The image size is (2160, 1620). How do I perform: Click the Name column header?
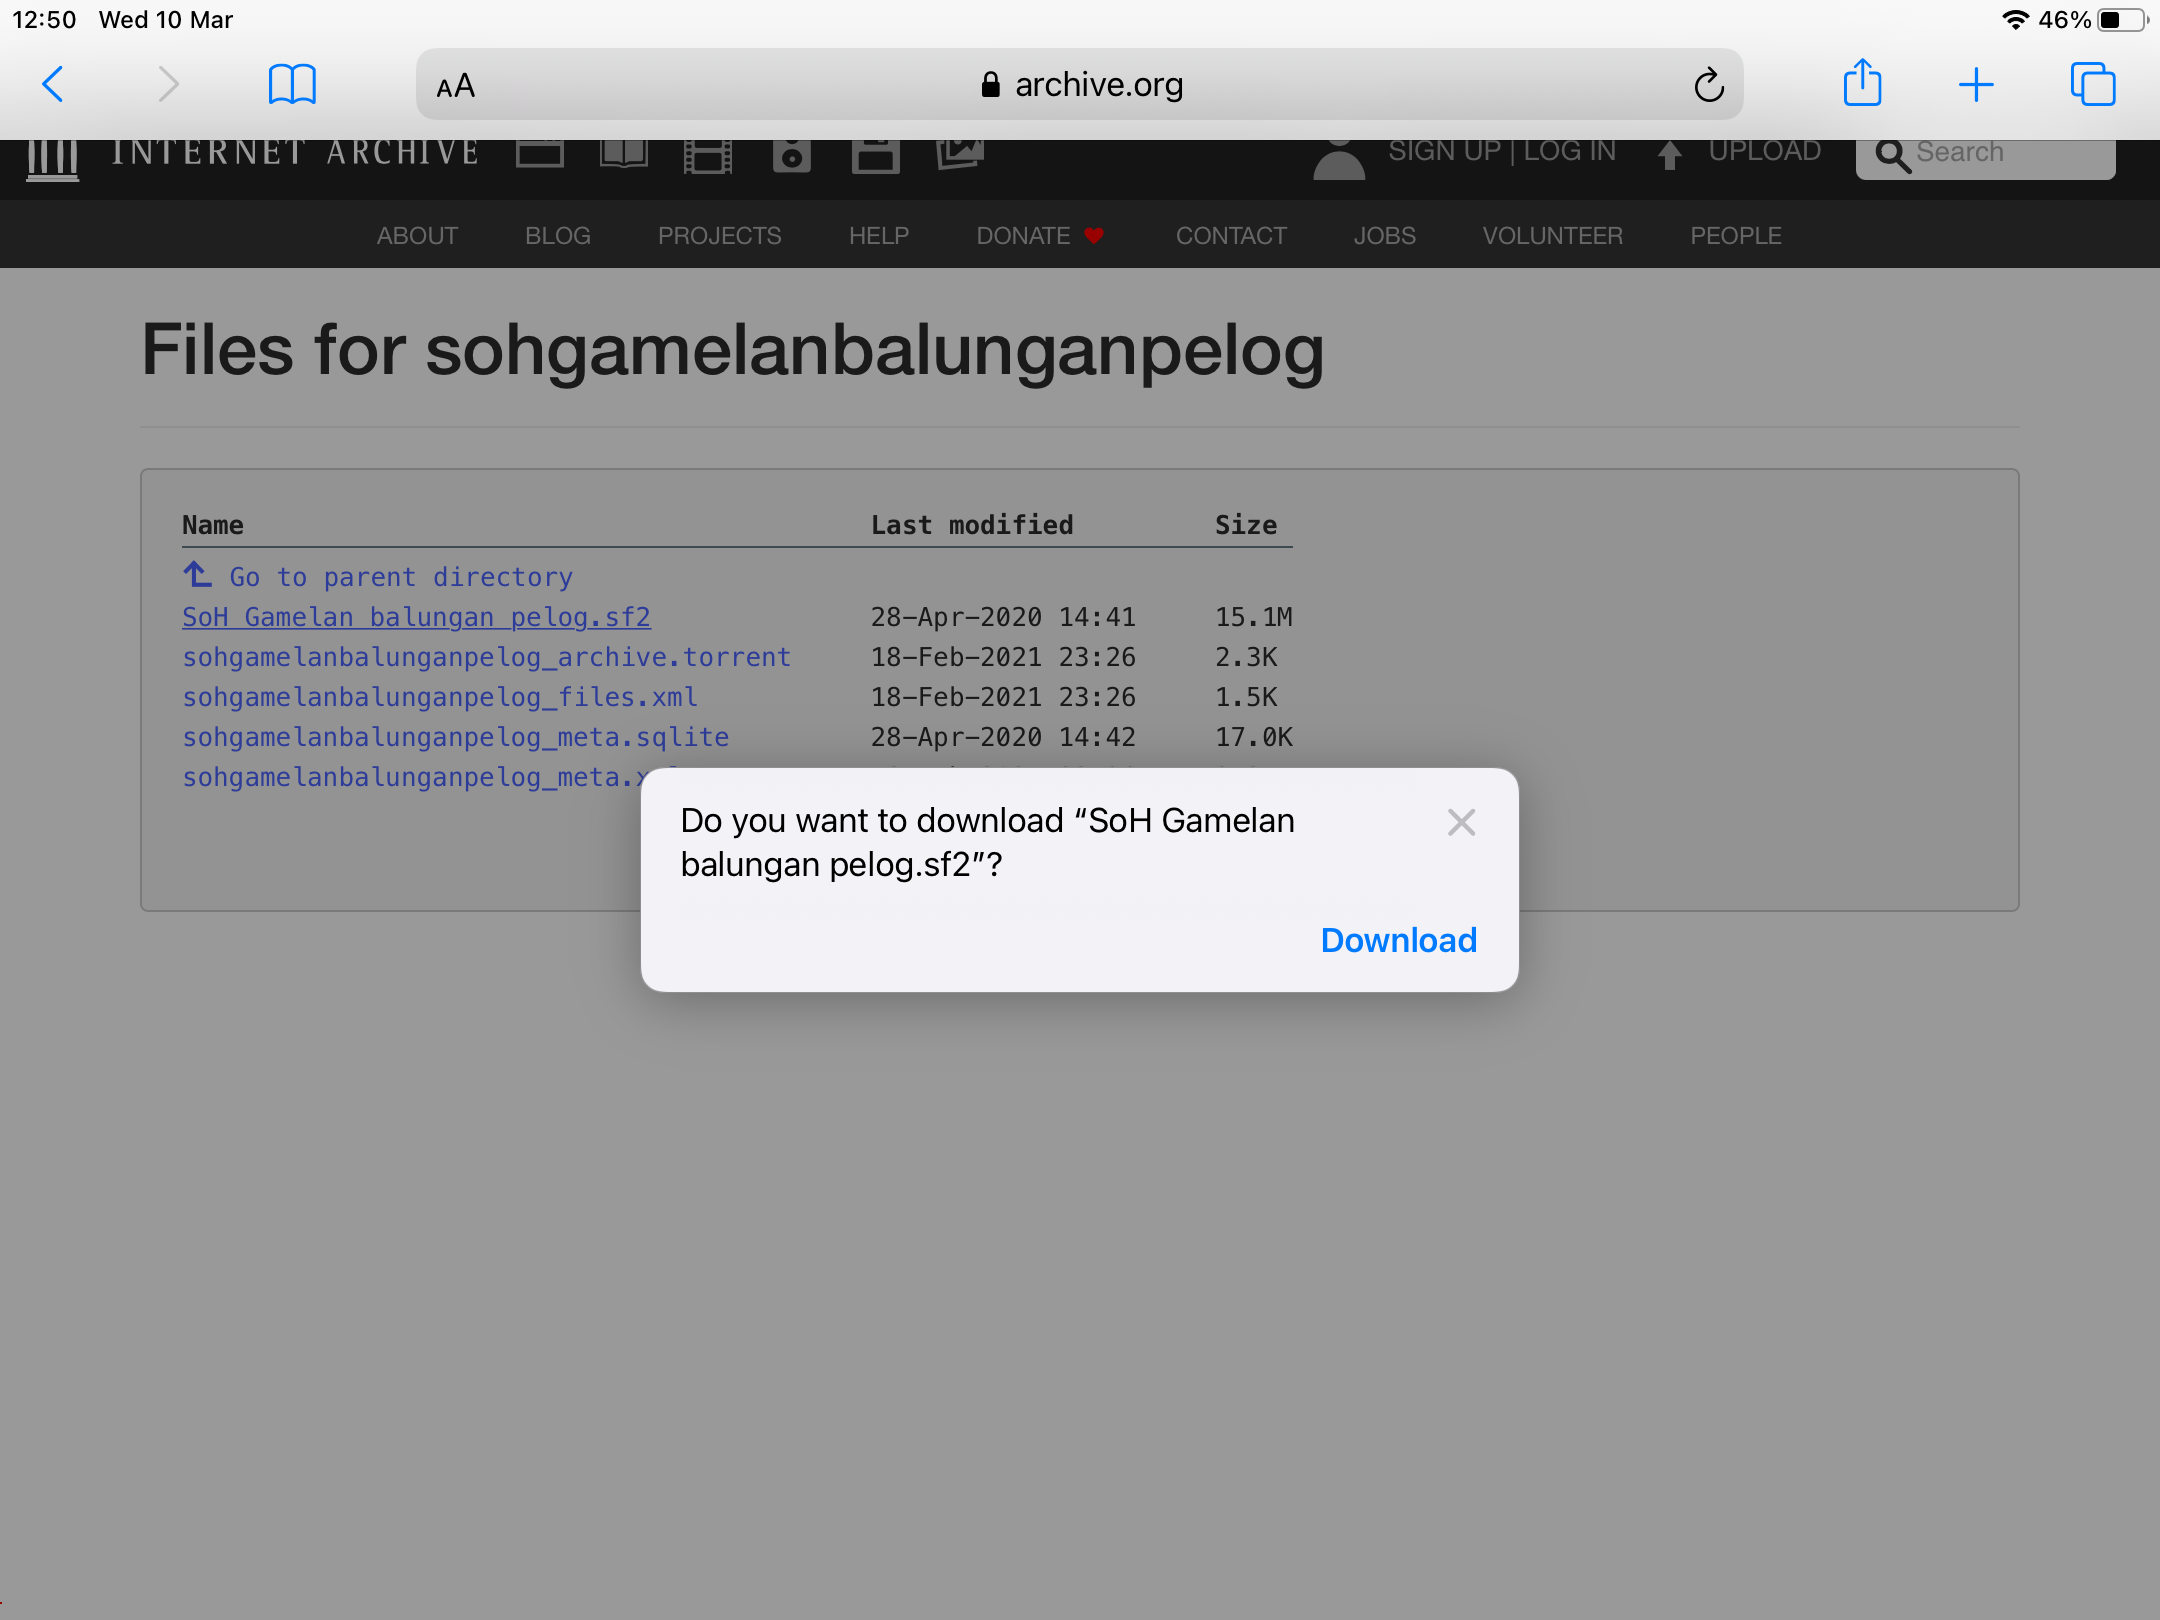213,525
